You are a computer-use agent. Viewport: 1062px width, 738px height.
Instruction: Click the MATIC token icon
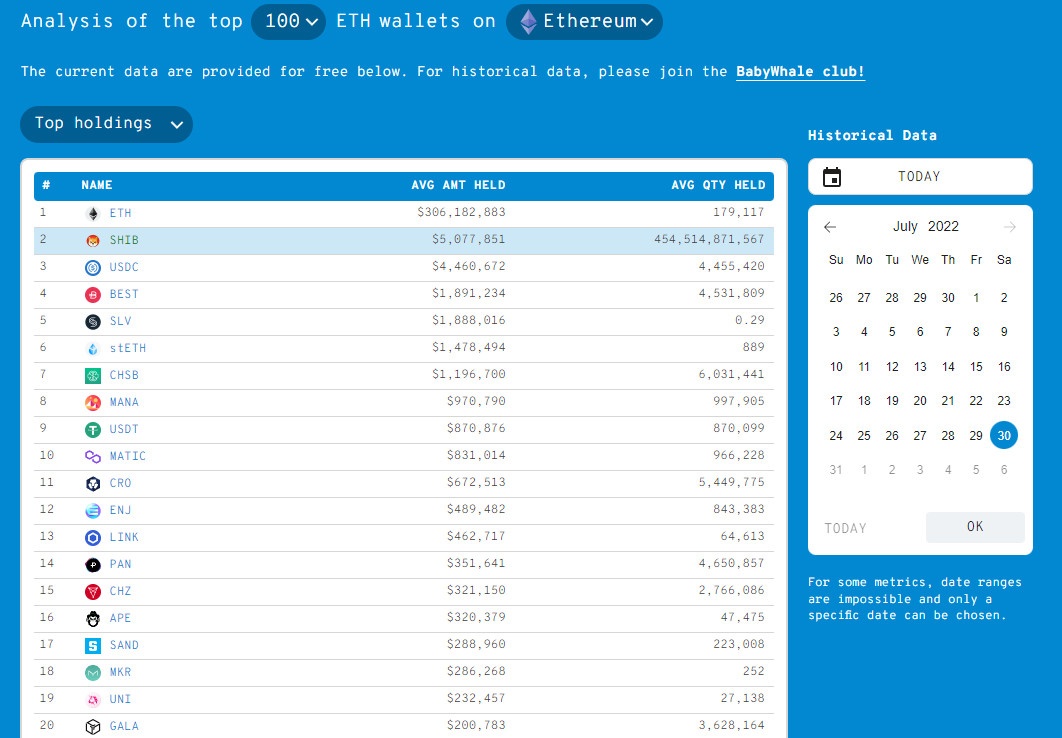(x=93, y=456)
